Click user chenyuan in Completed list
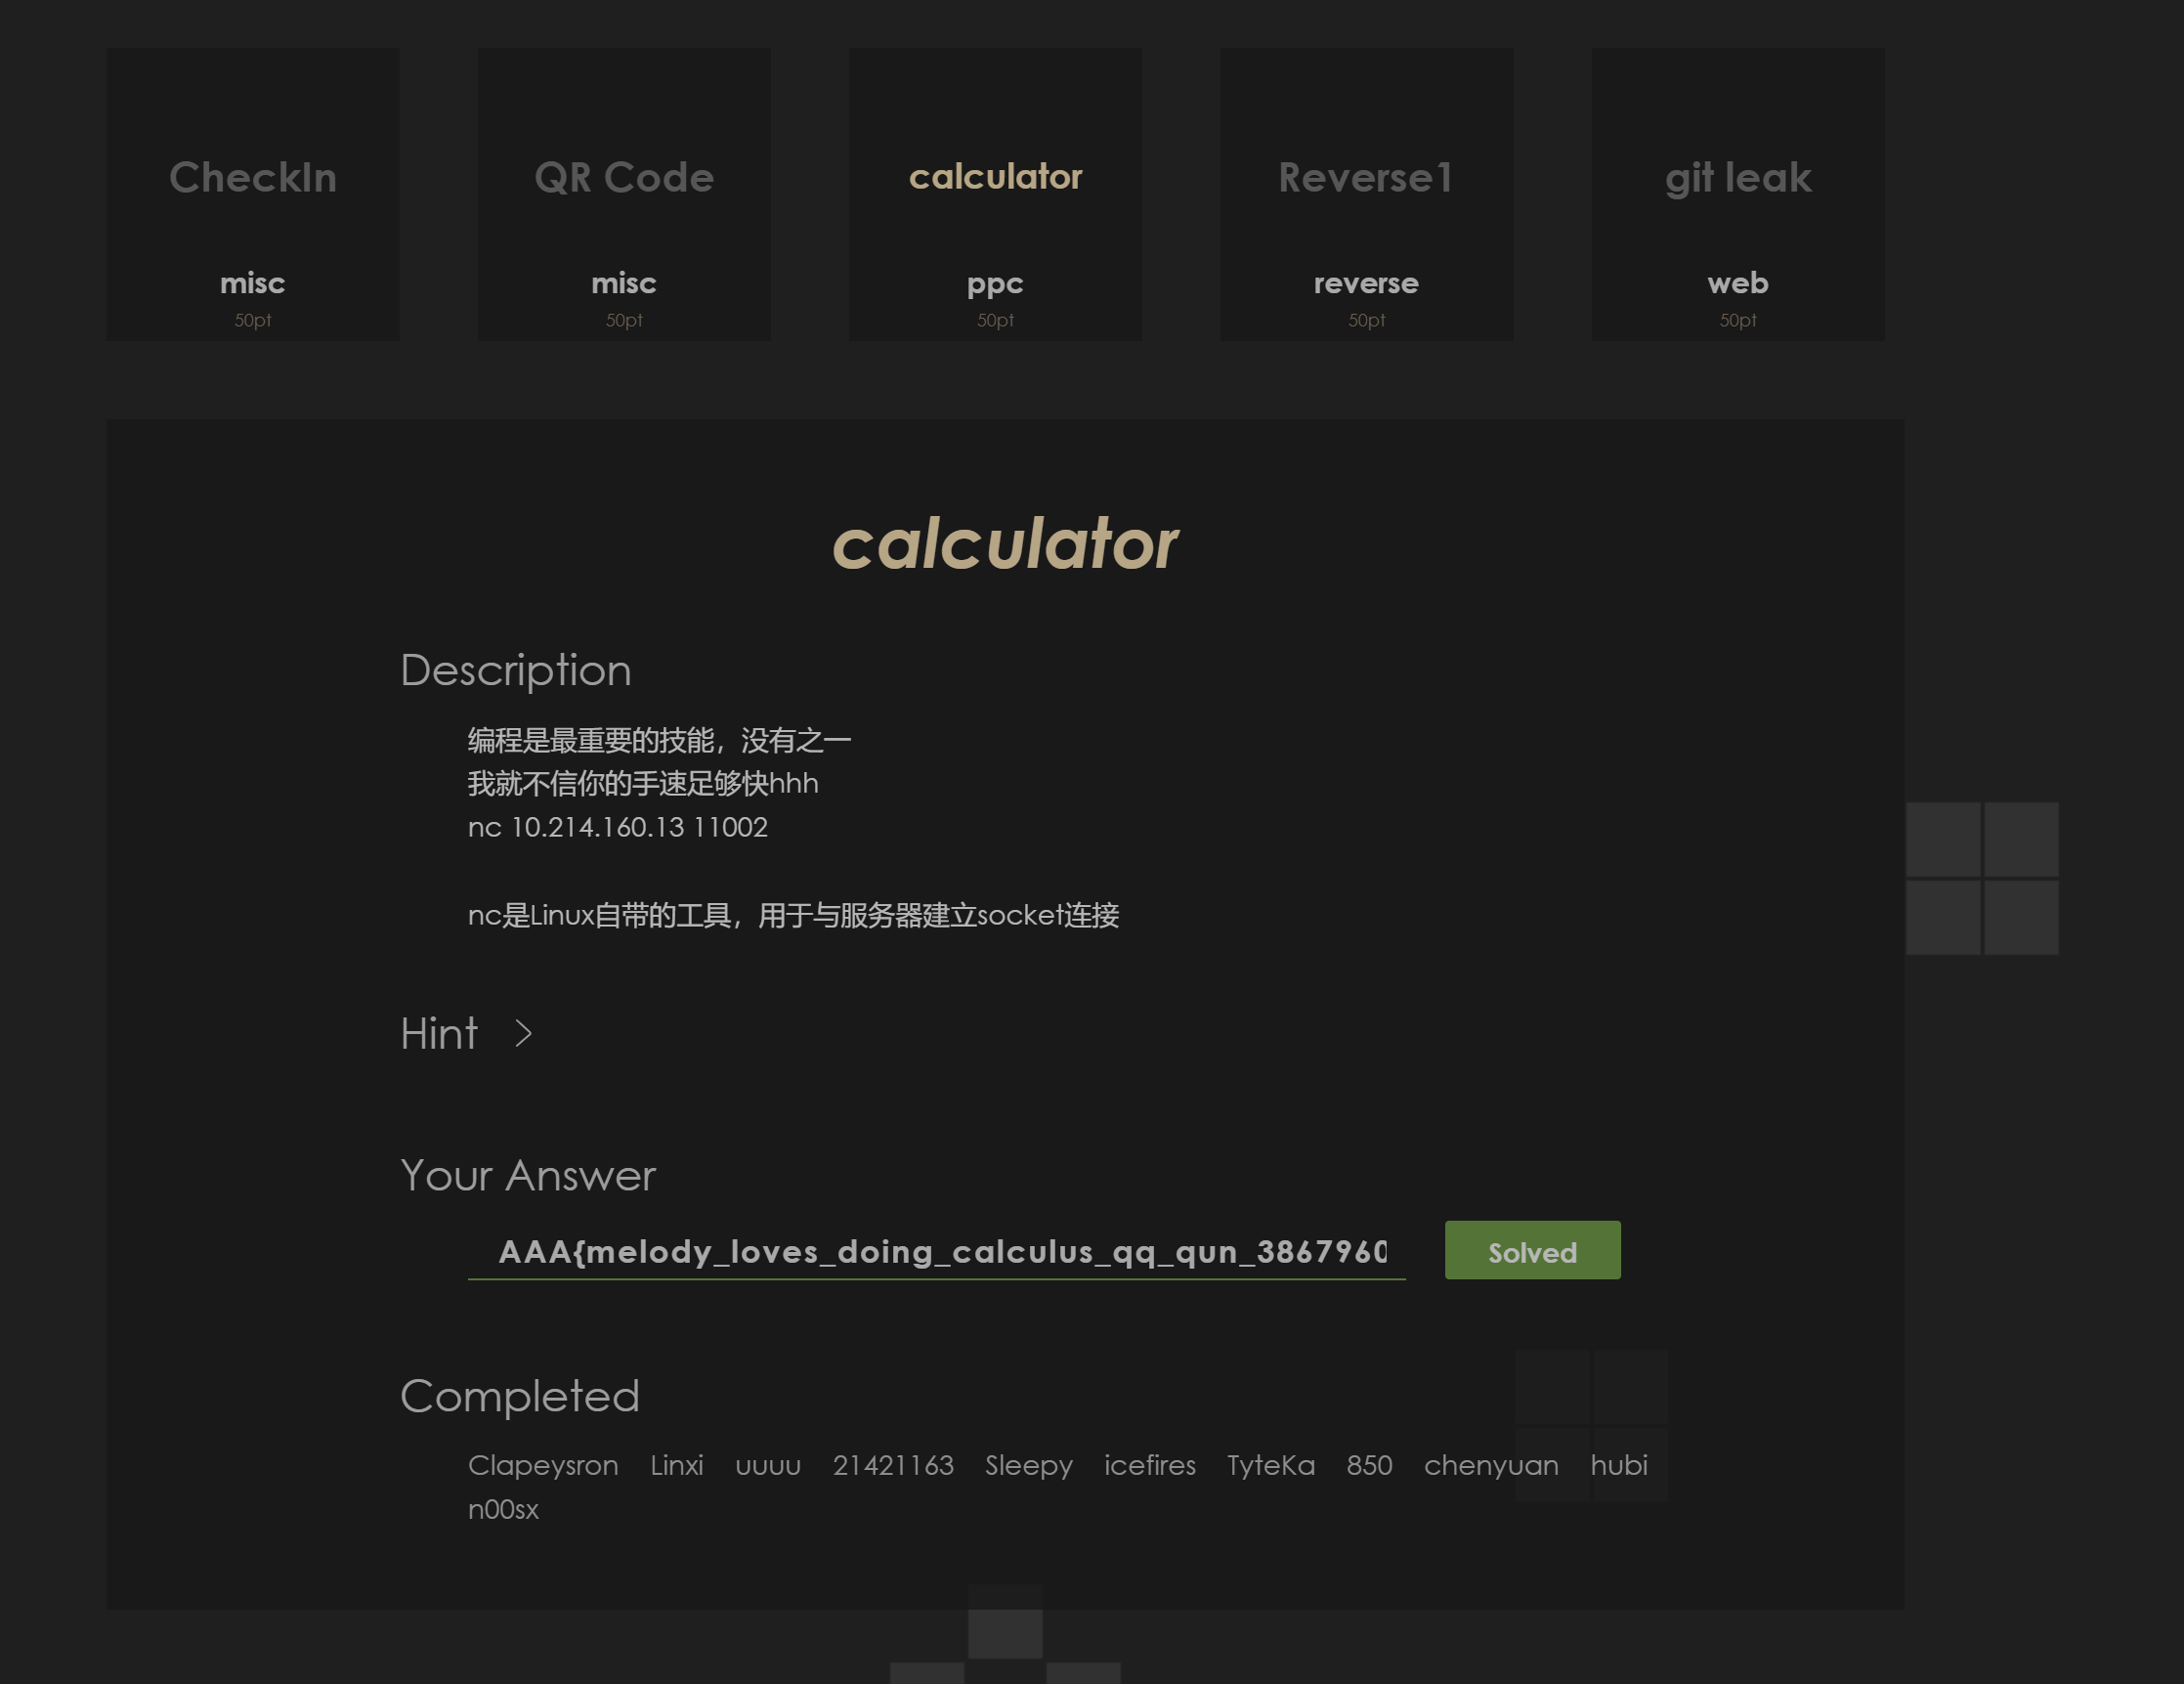Image resolution: width=2184 pixels, height=1684 pixels. coord(1491,1465)
